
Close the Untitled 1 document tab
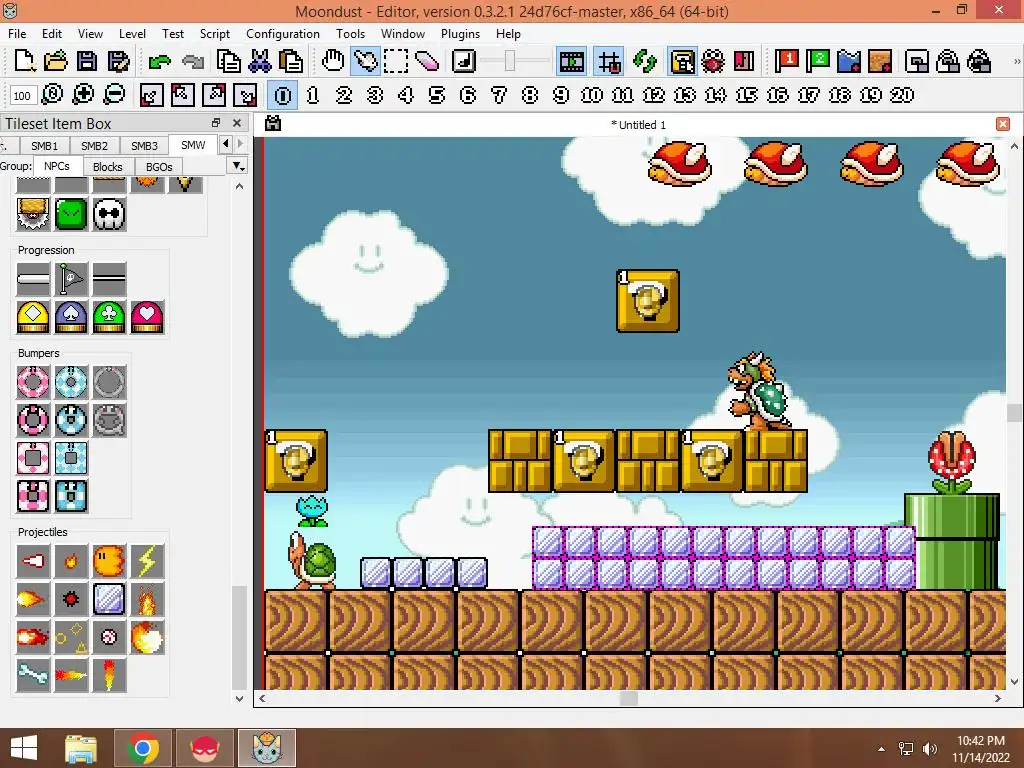[x=1003, y=124]
